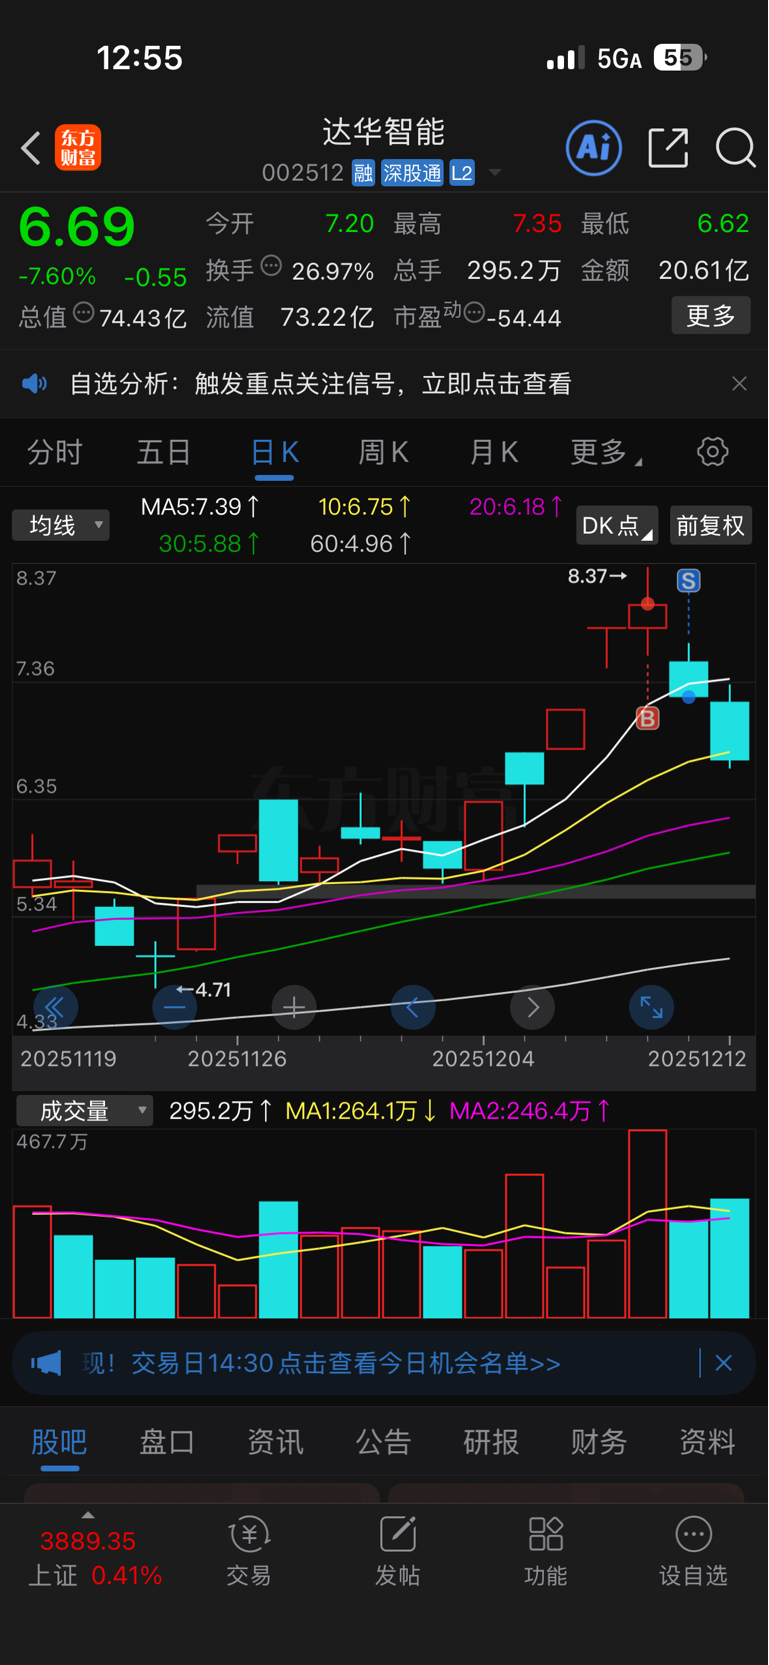Tap the L2 level badge
Screen dimensions: 769x1665
click(x=461, y=173)
